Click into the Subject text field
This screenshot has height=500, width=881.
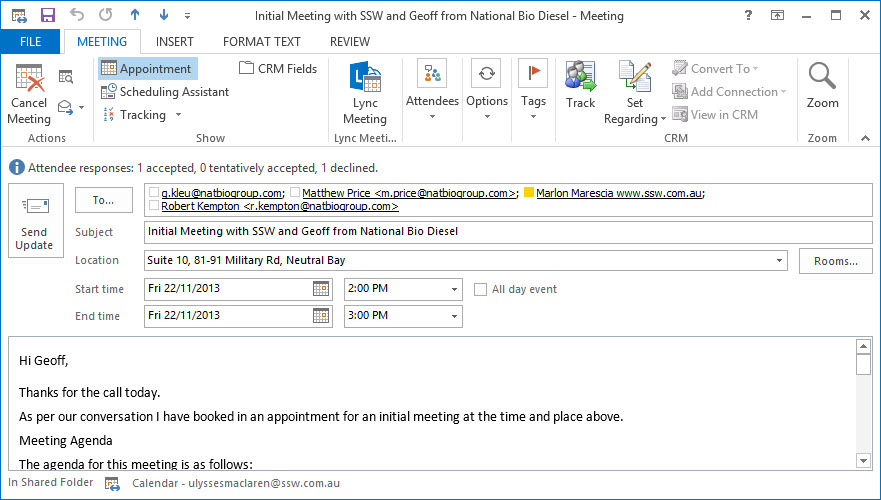(x=500, y=232)
